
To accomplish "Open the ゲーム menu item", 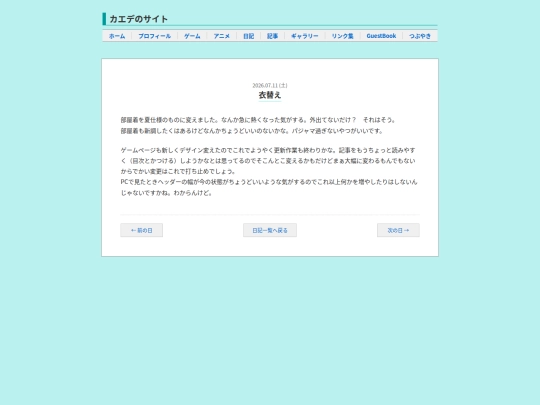I will 192,36.
